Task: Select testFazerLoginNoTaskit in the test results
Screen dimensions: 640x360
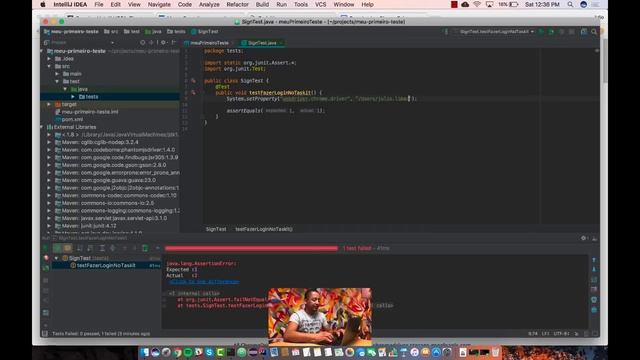Action: 106,265
